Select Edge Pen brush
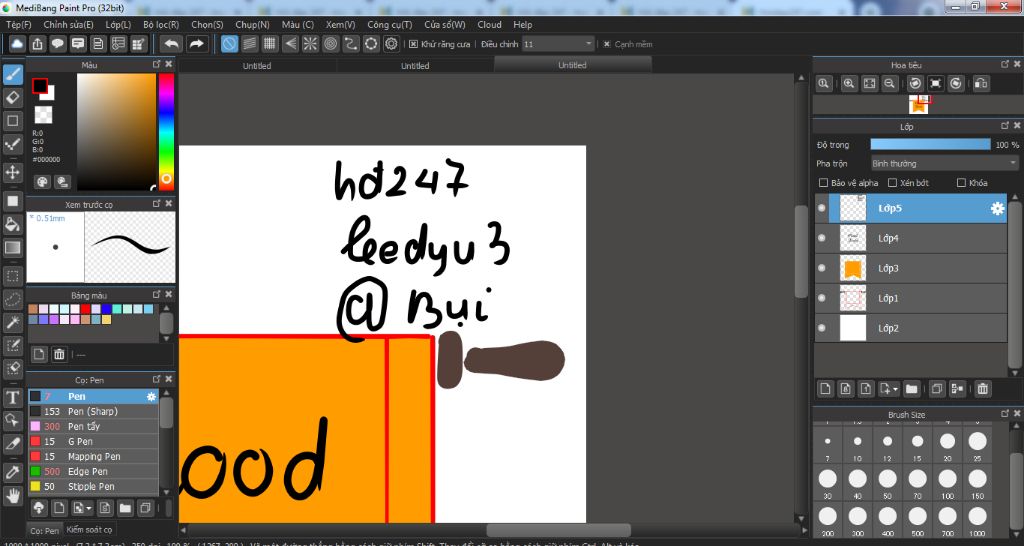The image size is (1024, 546). pos(93,472)
